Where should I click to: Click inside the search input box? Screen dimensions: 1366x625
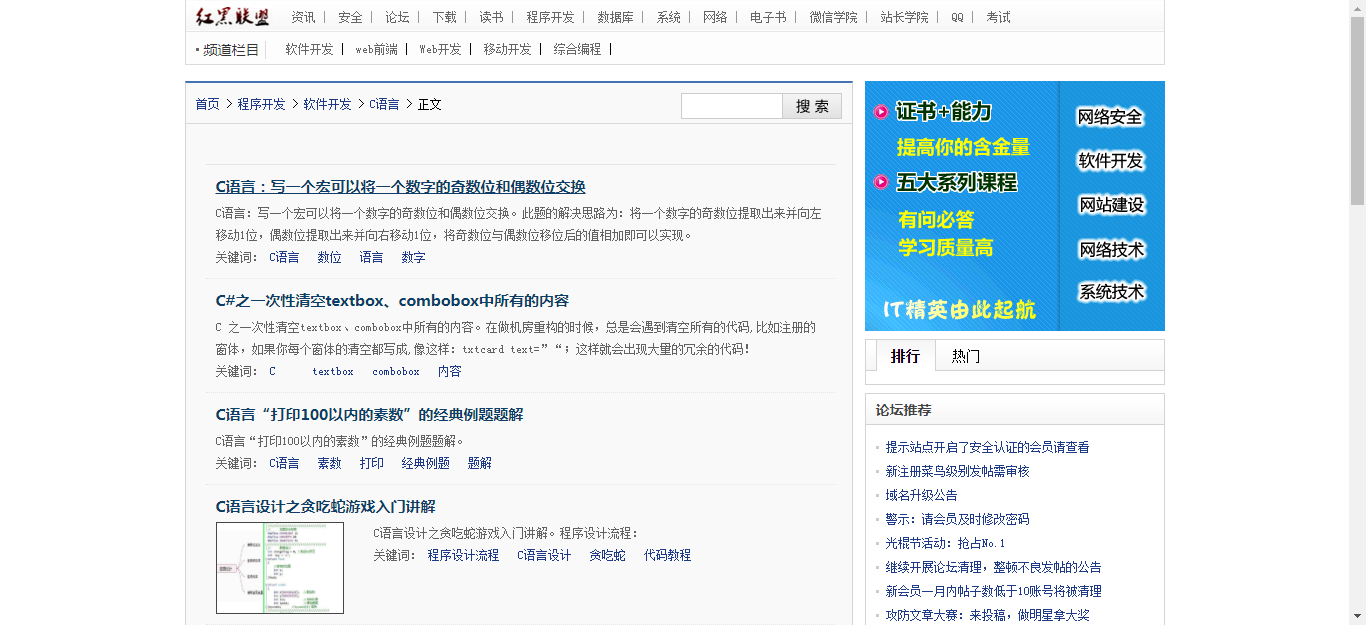[732, 105]
